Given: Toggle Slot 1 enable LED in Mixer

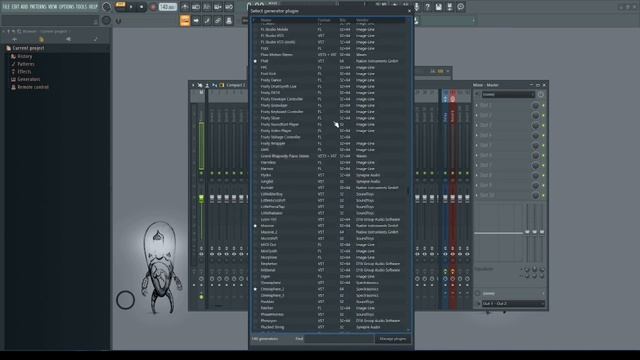Looking at the screenshot, I should pyautogui.click(x=543, y=105).
